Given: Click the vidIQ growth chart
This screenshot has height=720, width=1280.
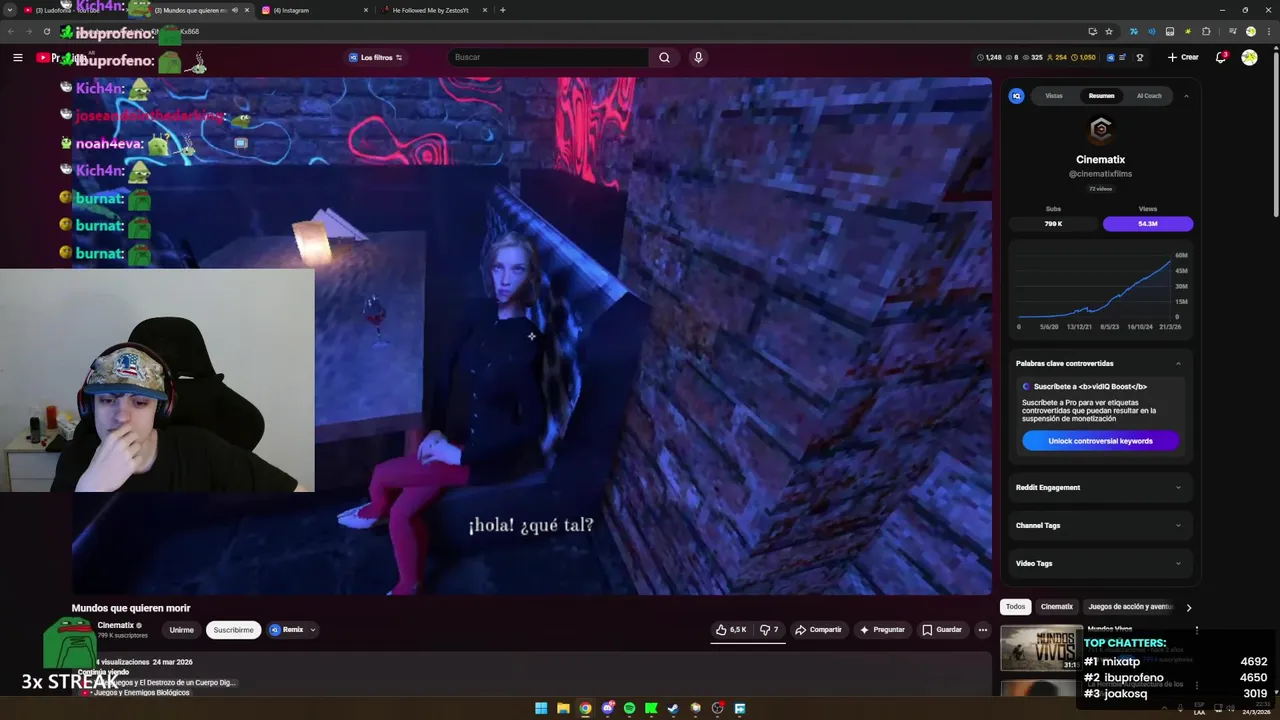Looking at the screenshot, I should (1100, 291).
